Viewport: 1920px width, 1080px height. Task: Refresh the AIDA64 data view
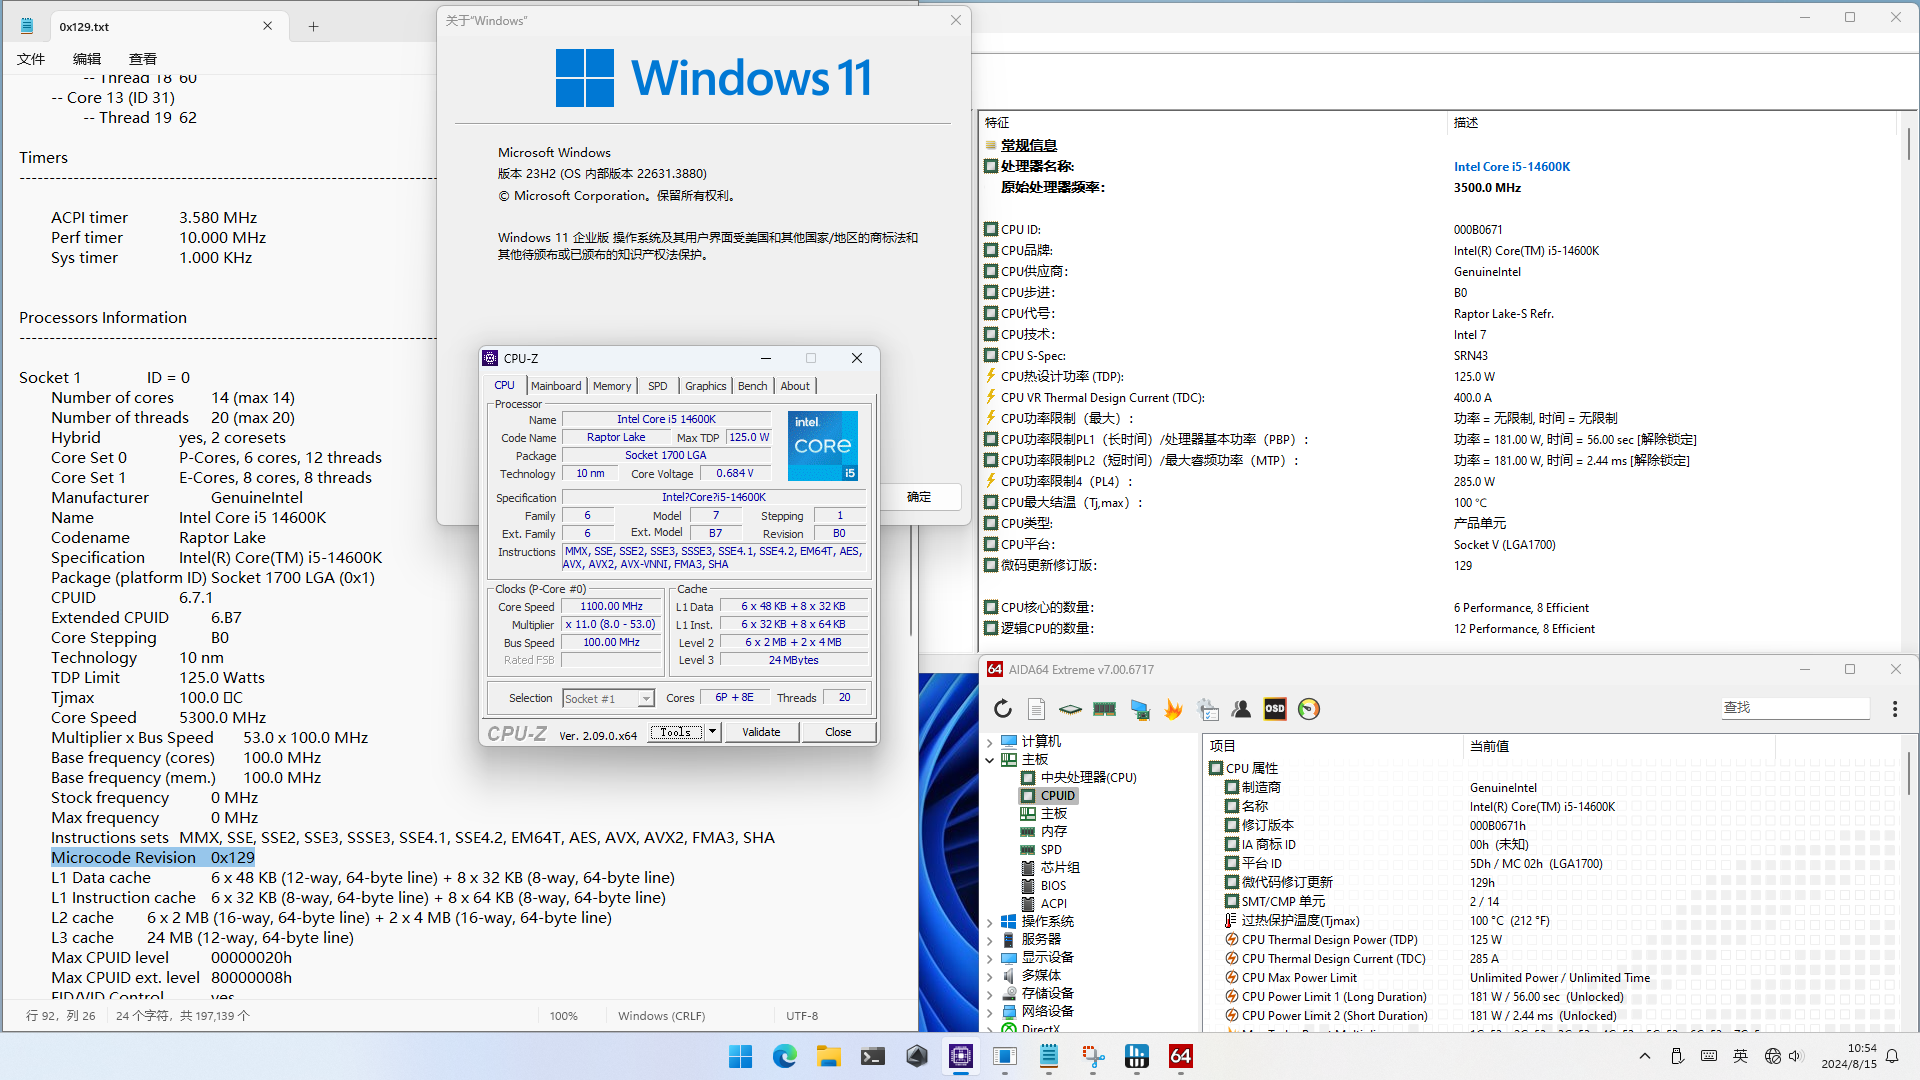[1003, 708]
